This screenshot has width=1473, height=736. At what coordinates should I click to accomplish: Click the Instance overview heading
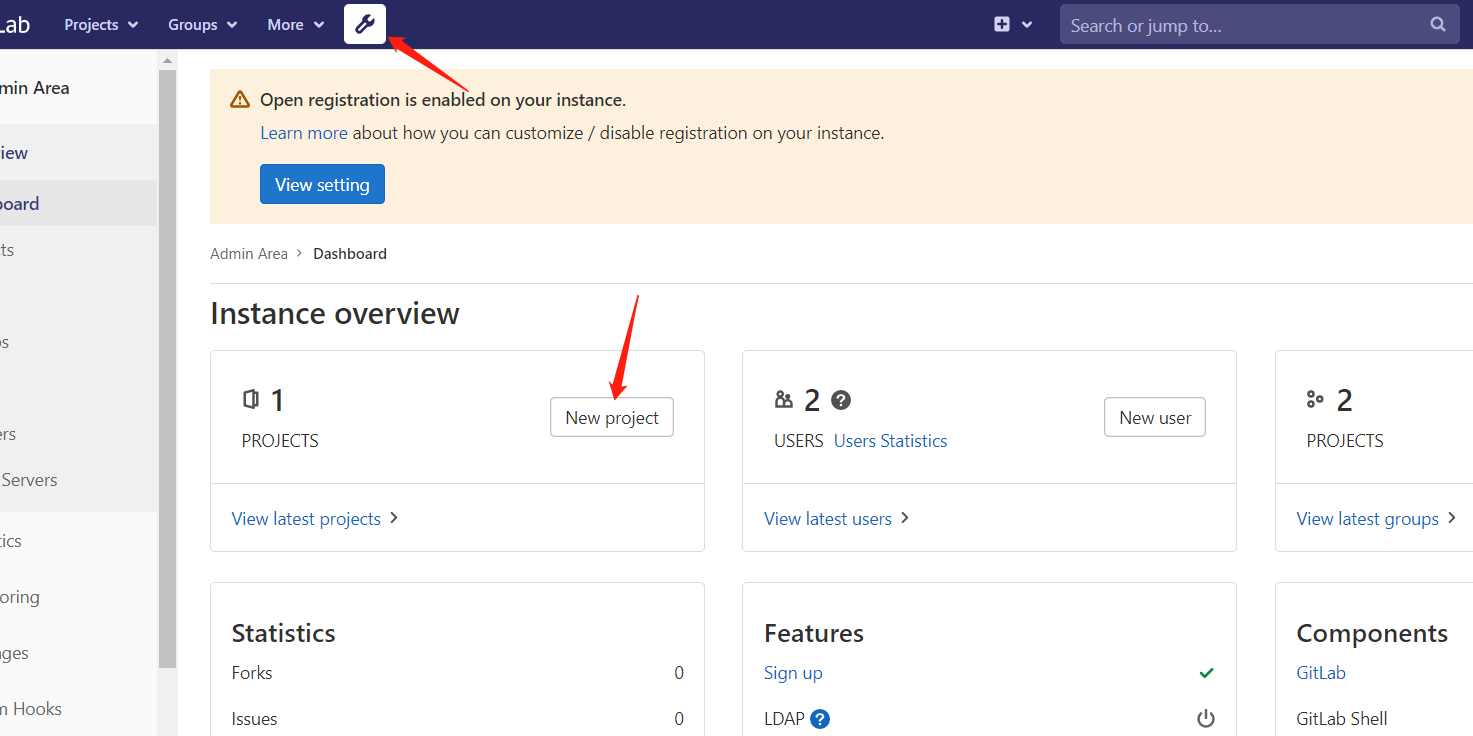(335, 314)
